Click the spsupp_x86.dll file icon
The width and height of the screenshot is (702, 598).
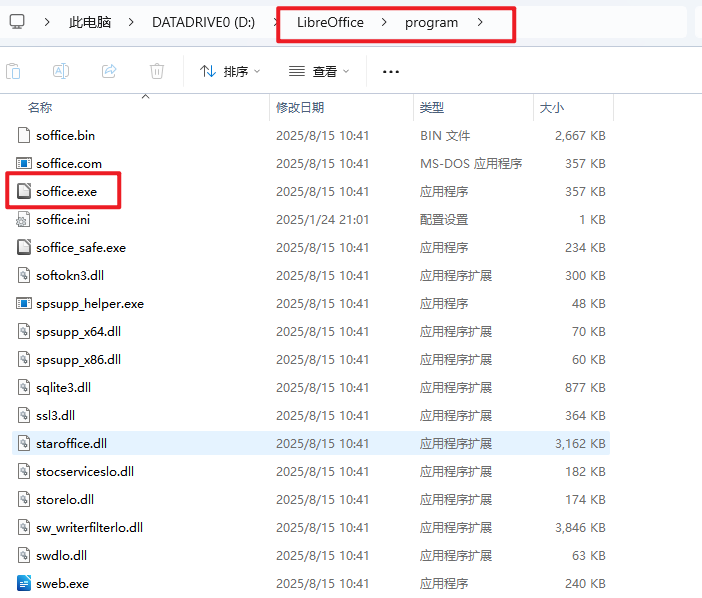pos(24,359)
